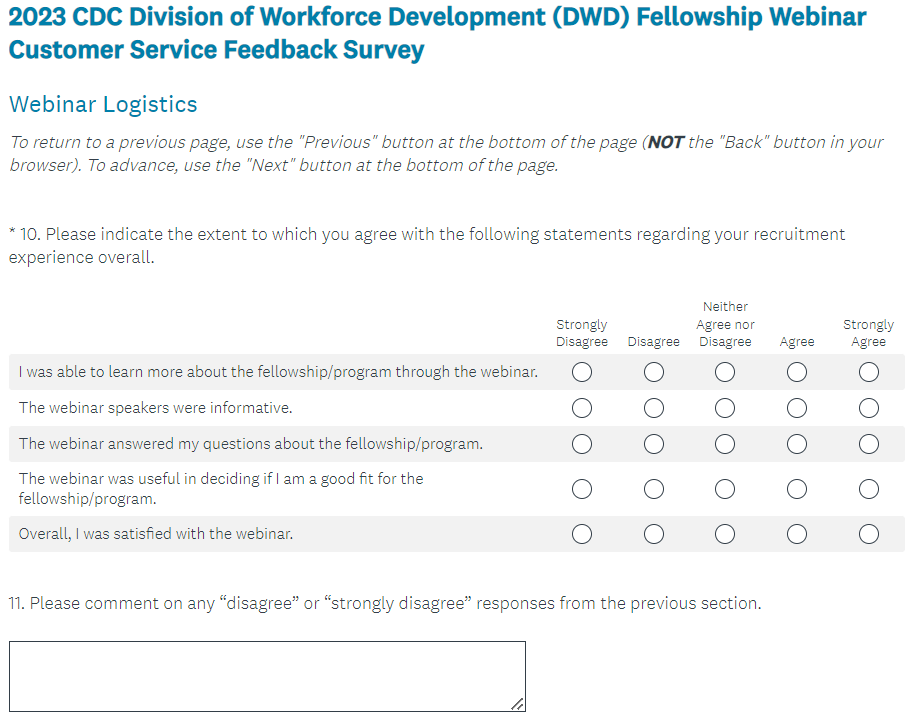The width and height of the screenshot is (907, 728).
Task: Choose Strongly Agree for learning more through webinar
Action: point(869,372)
